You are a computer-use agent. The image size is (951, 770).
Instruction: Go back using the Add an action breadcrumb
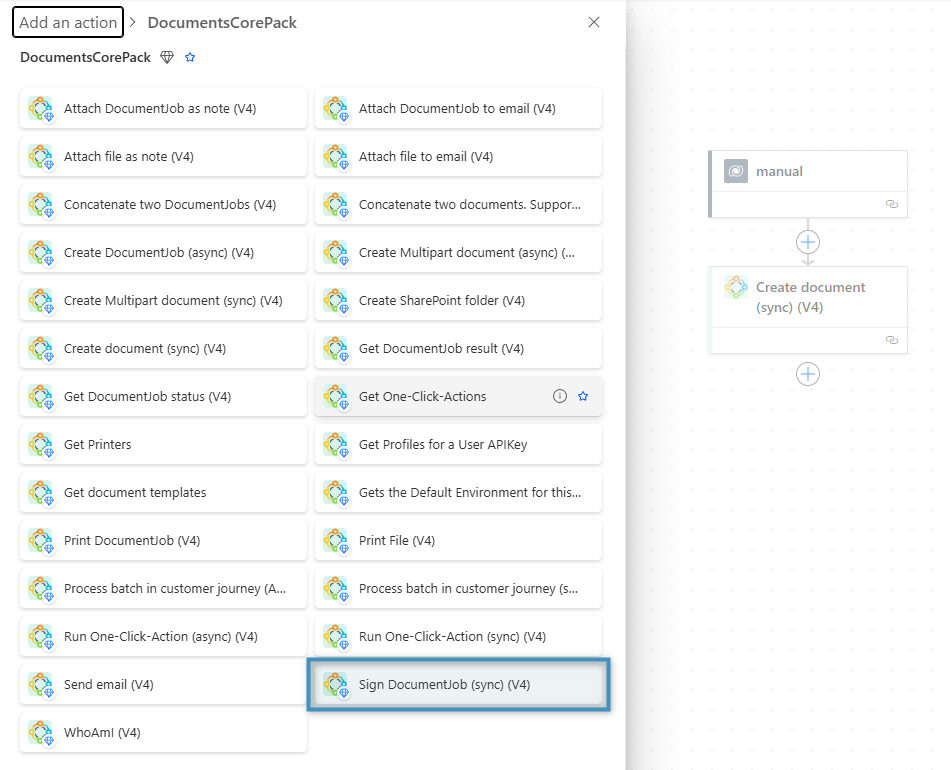pyautogui.click(x=67, y=21)
